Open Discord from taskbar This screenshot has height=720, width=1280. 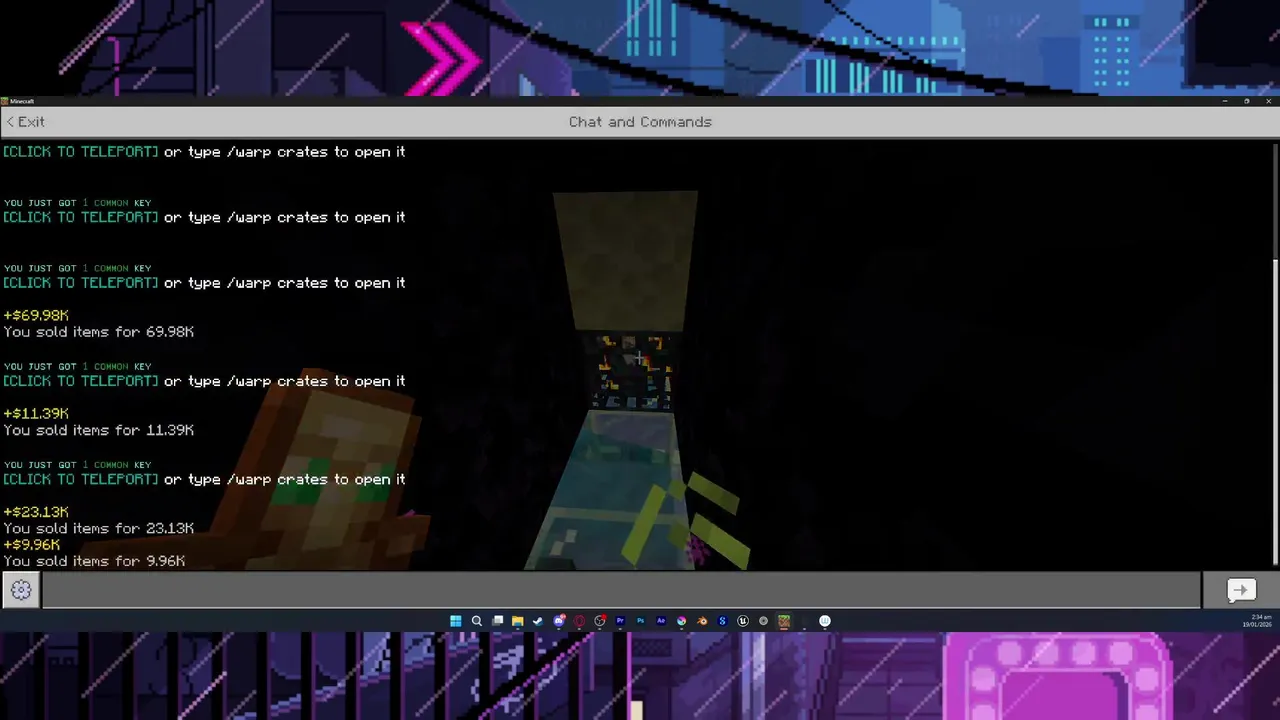coord(559,621)
